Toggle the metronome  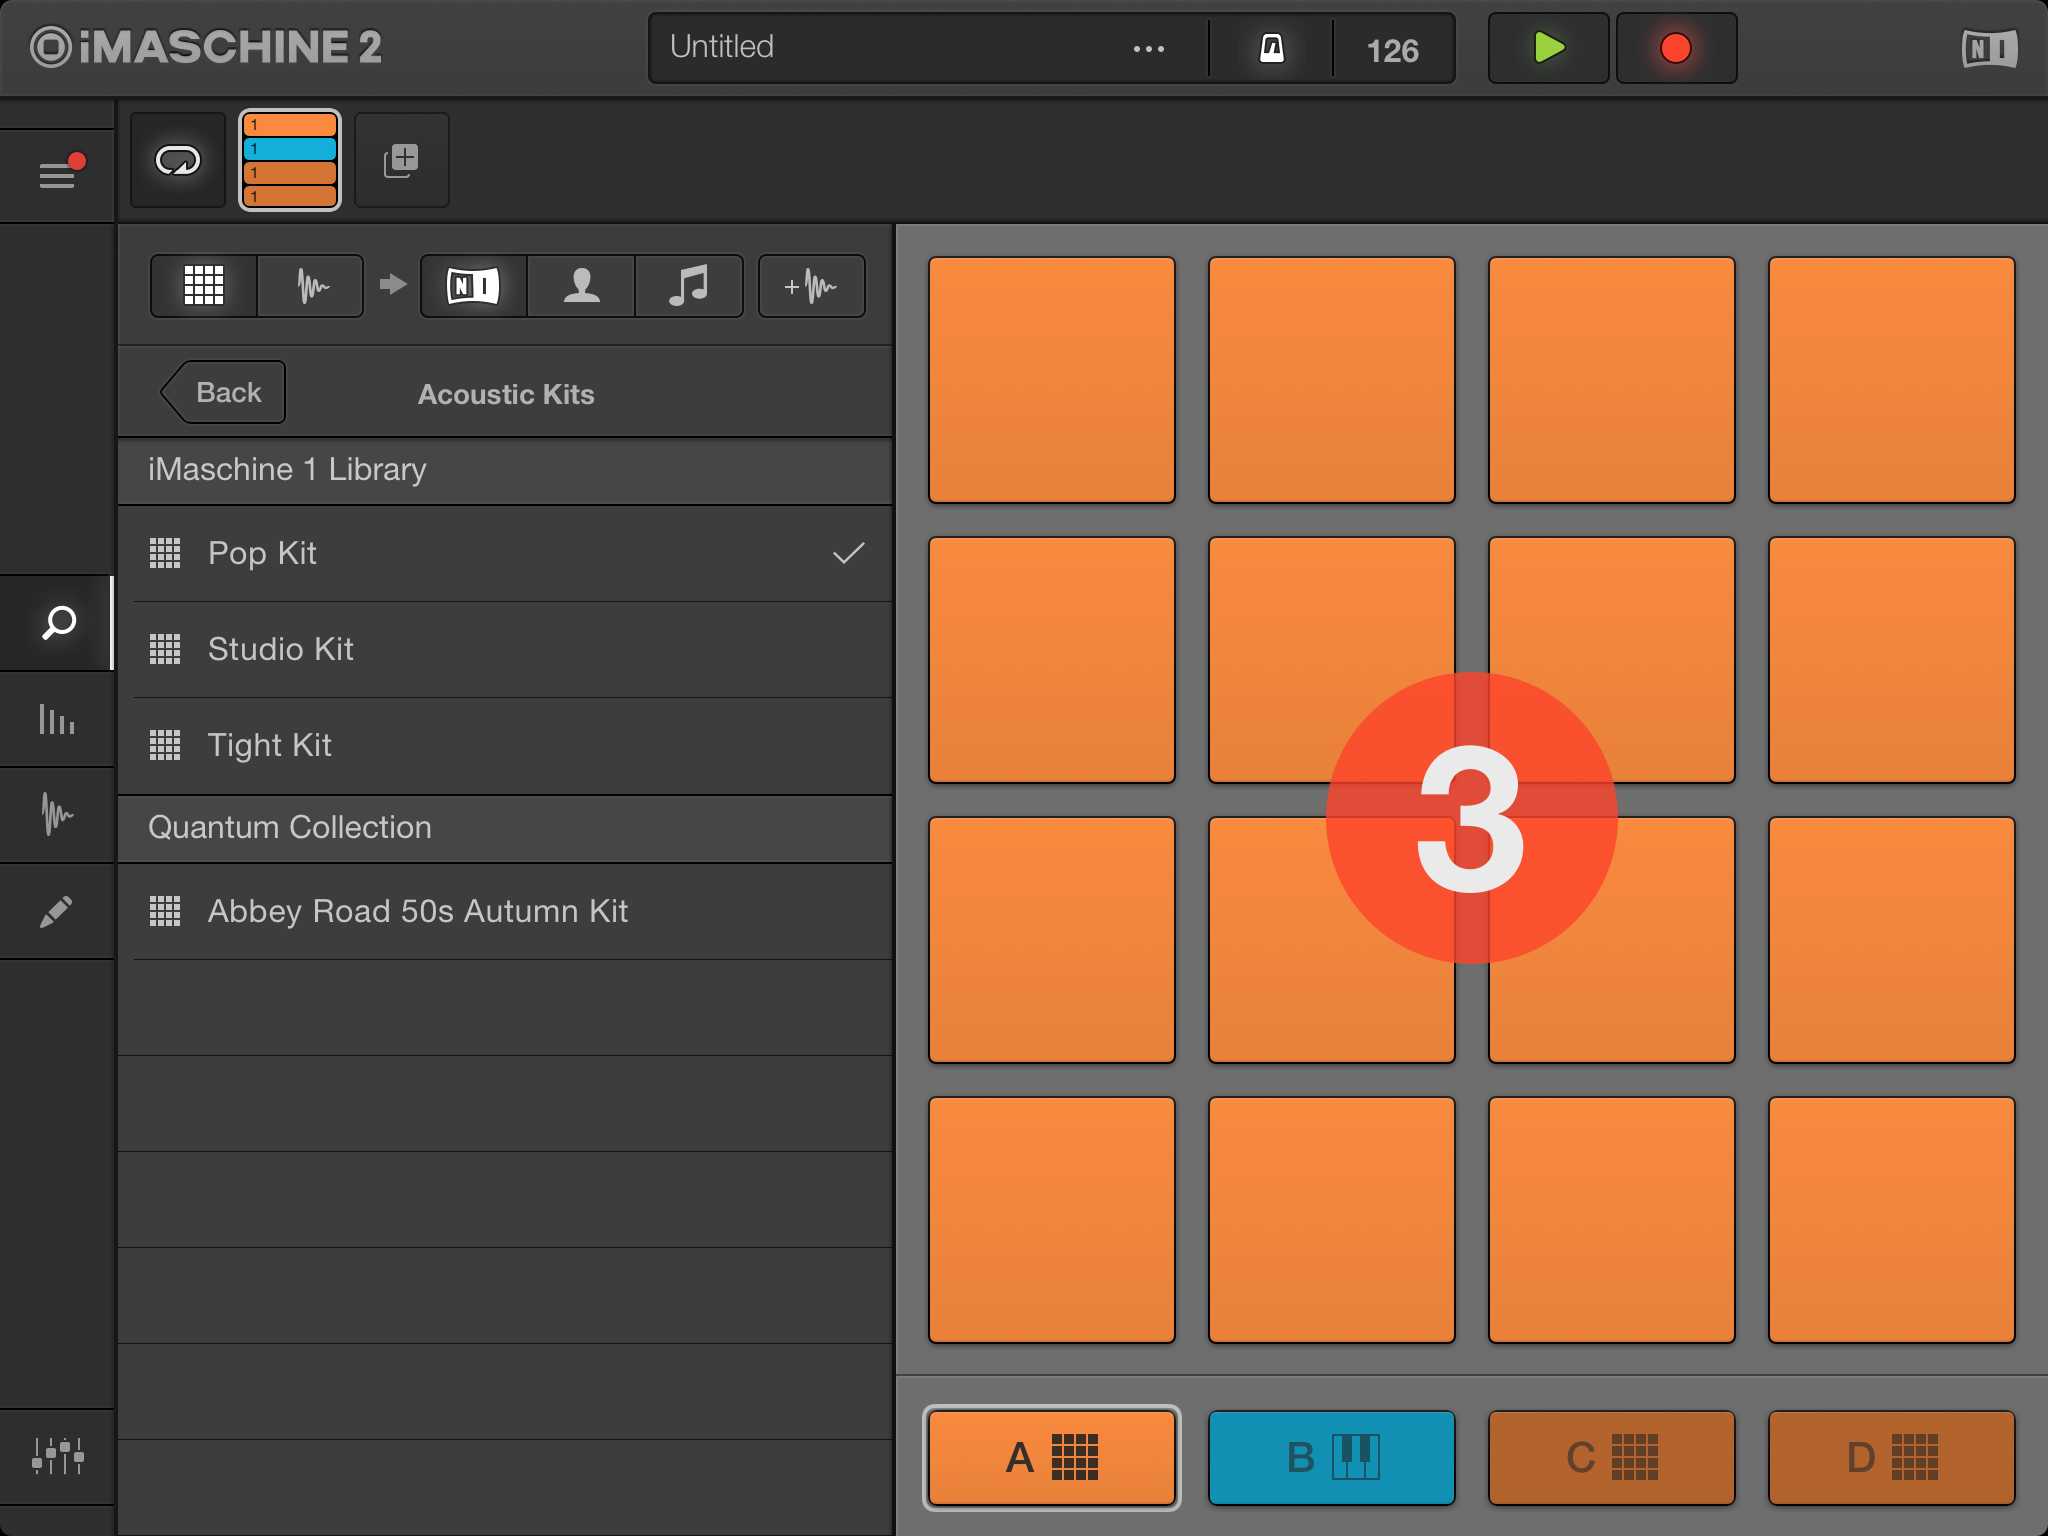(1271, 48)
